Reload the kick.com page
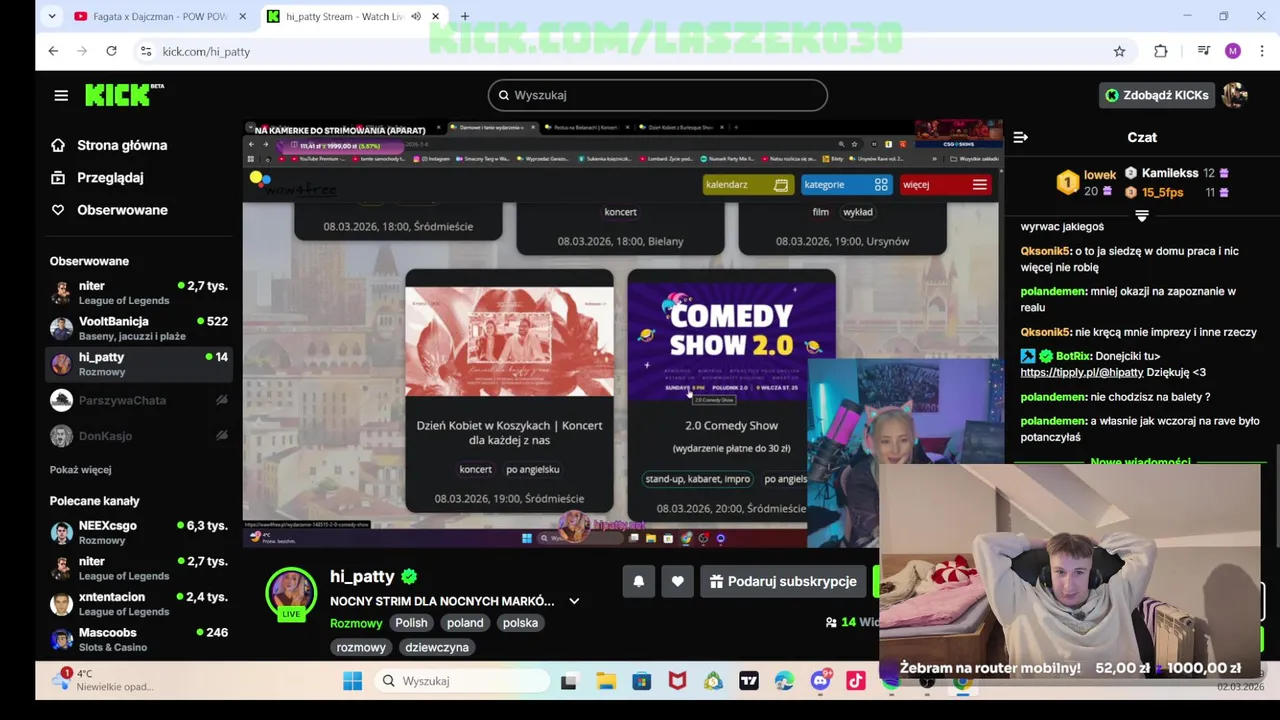The width and height of the screenshot is (1280, 720). point(111,51)
